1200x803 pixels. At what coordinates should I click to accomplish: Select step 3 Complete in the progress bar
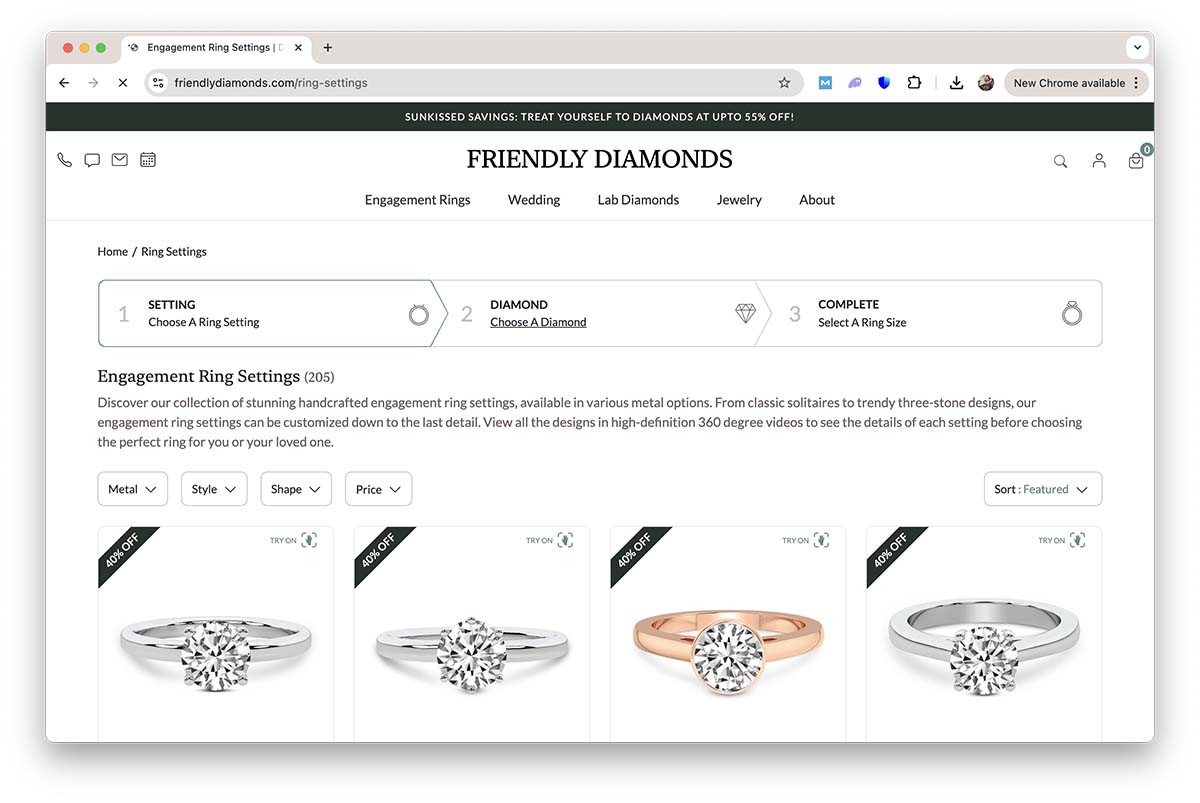click(x=930, y=313)
